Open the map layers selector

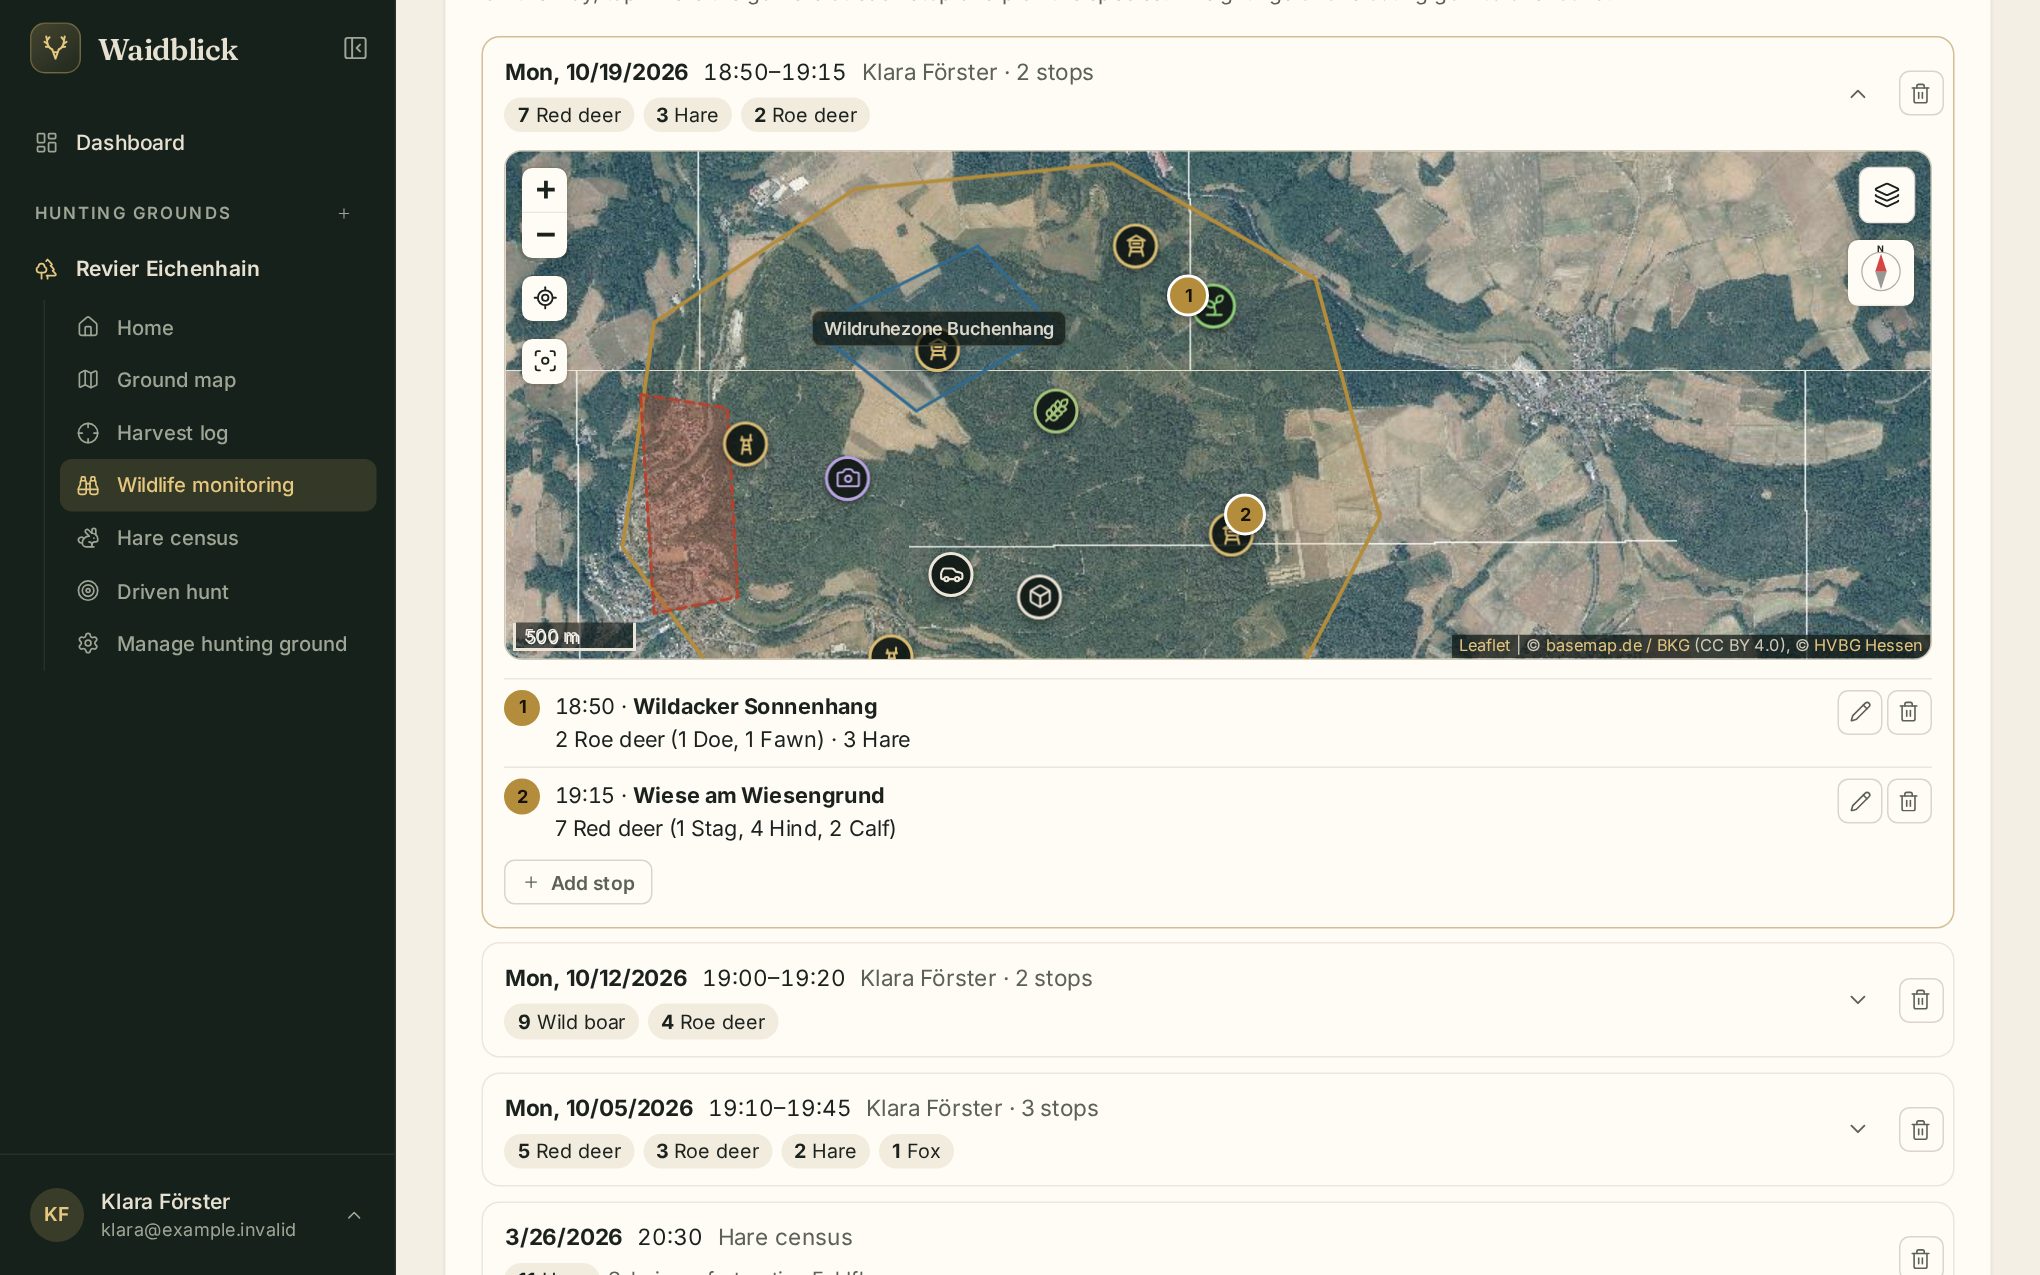(x=1886, y=195)
